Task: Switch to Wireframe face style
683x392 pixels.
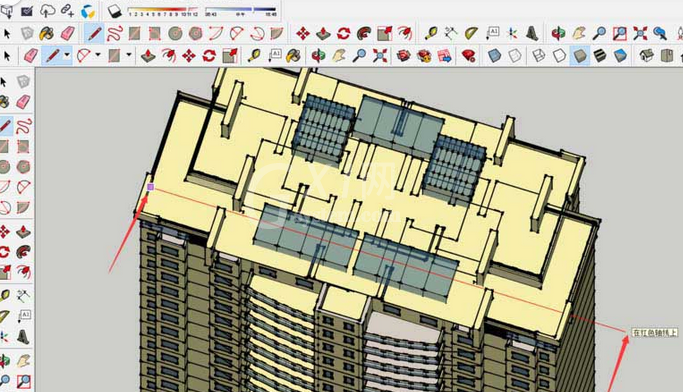Action: pyautogui.click(x=539, y=56)
